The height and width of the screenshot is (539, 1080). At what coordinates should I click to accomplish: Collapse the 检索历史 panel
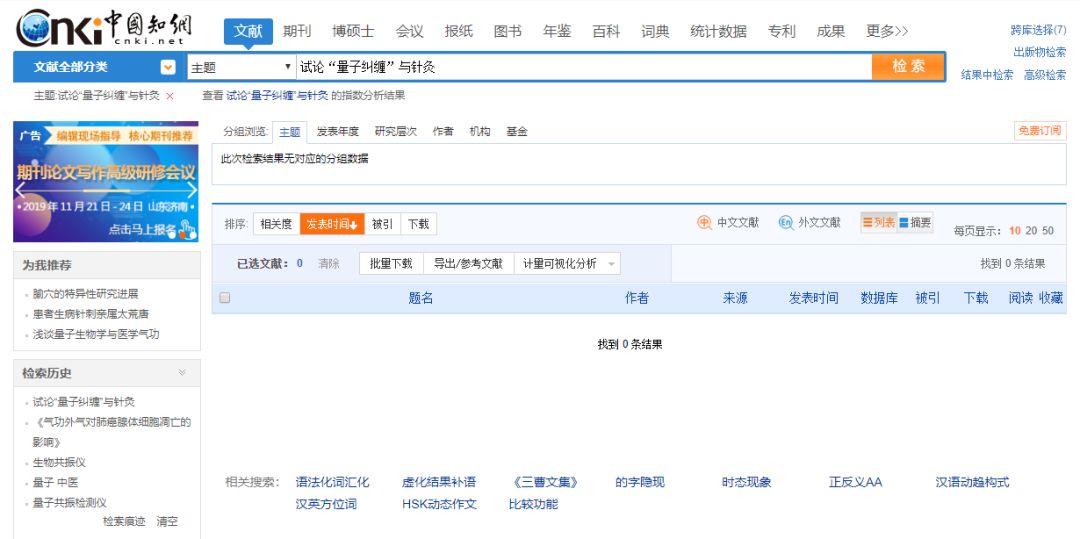pos(182,373)
